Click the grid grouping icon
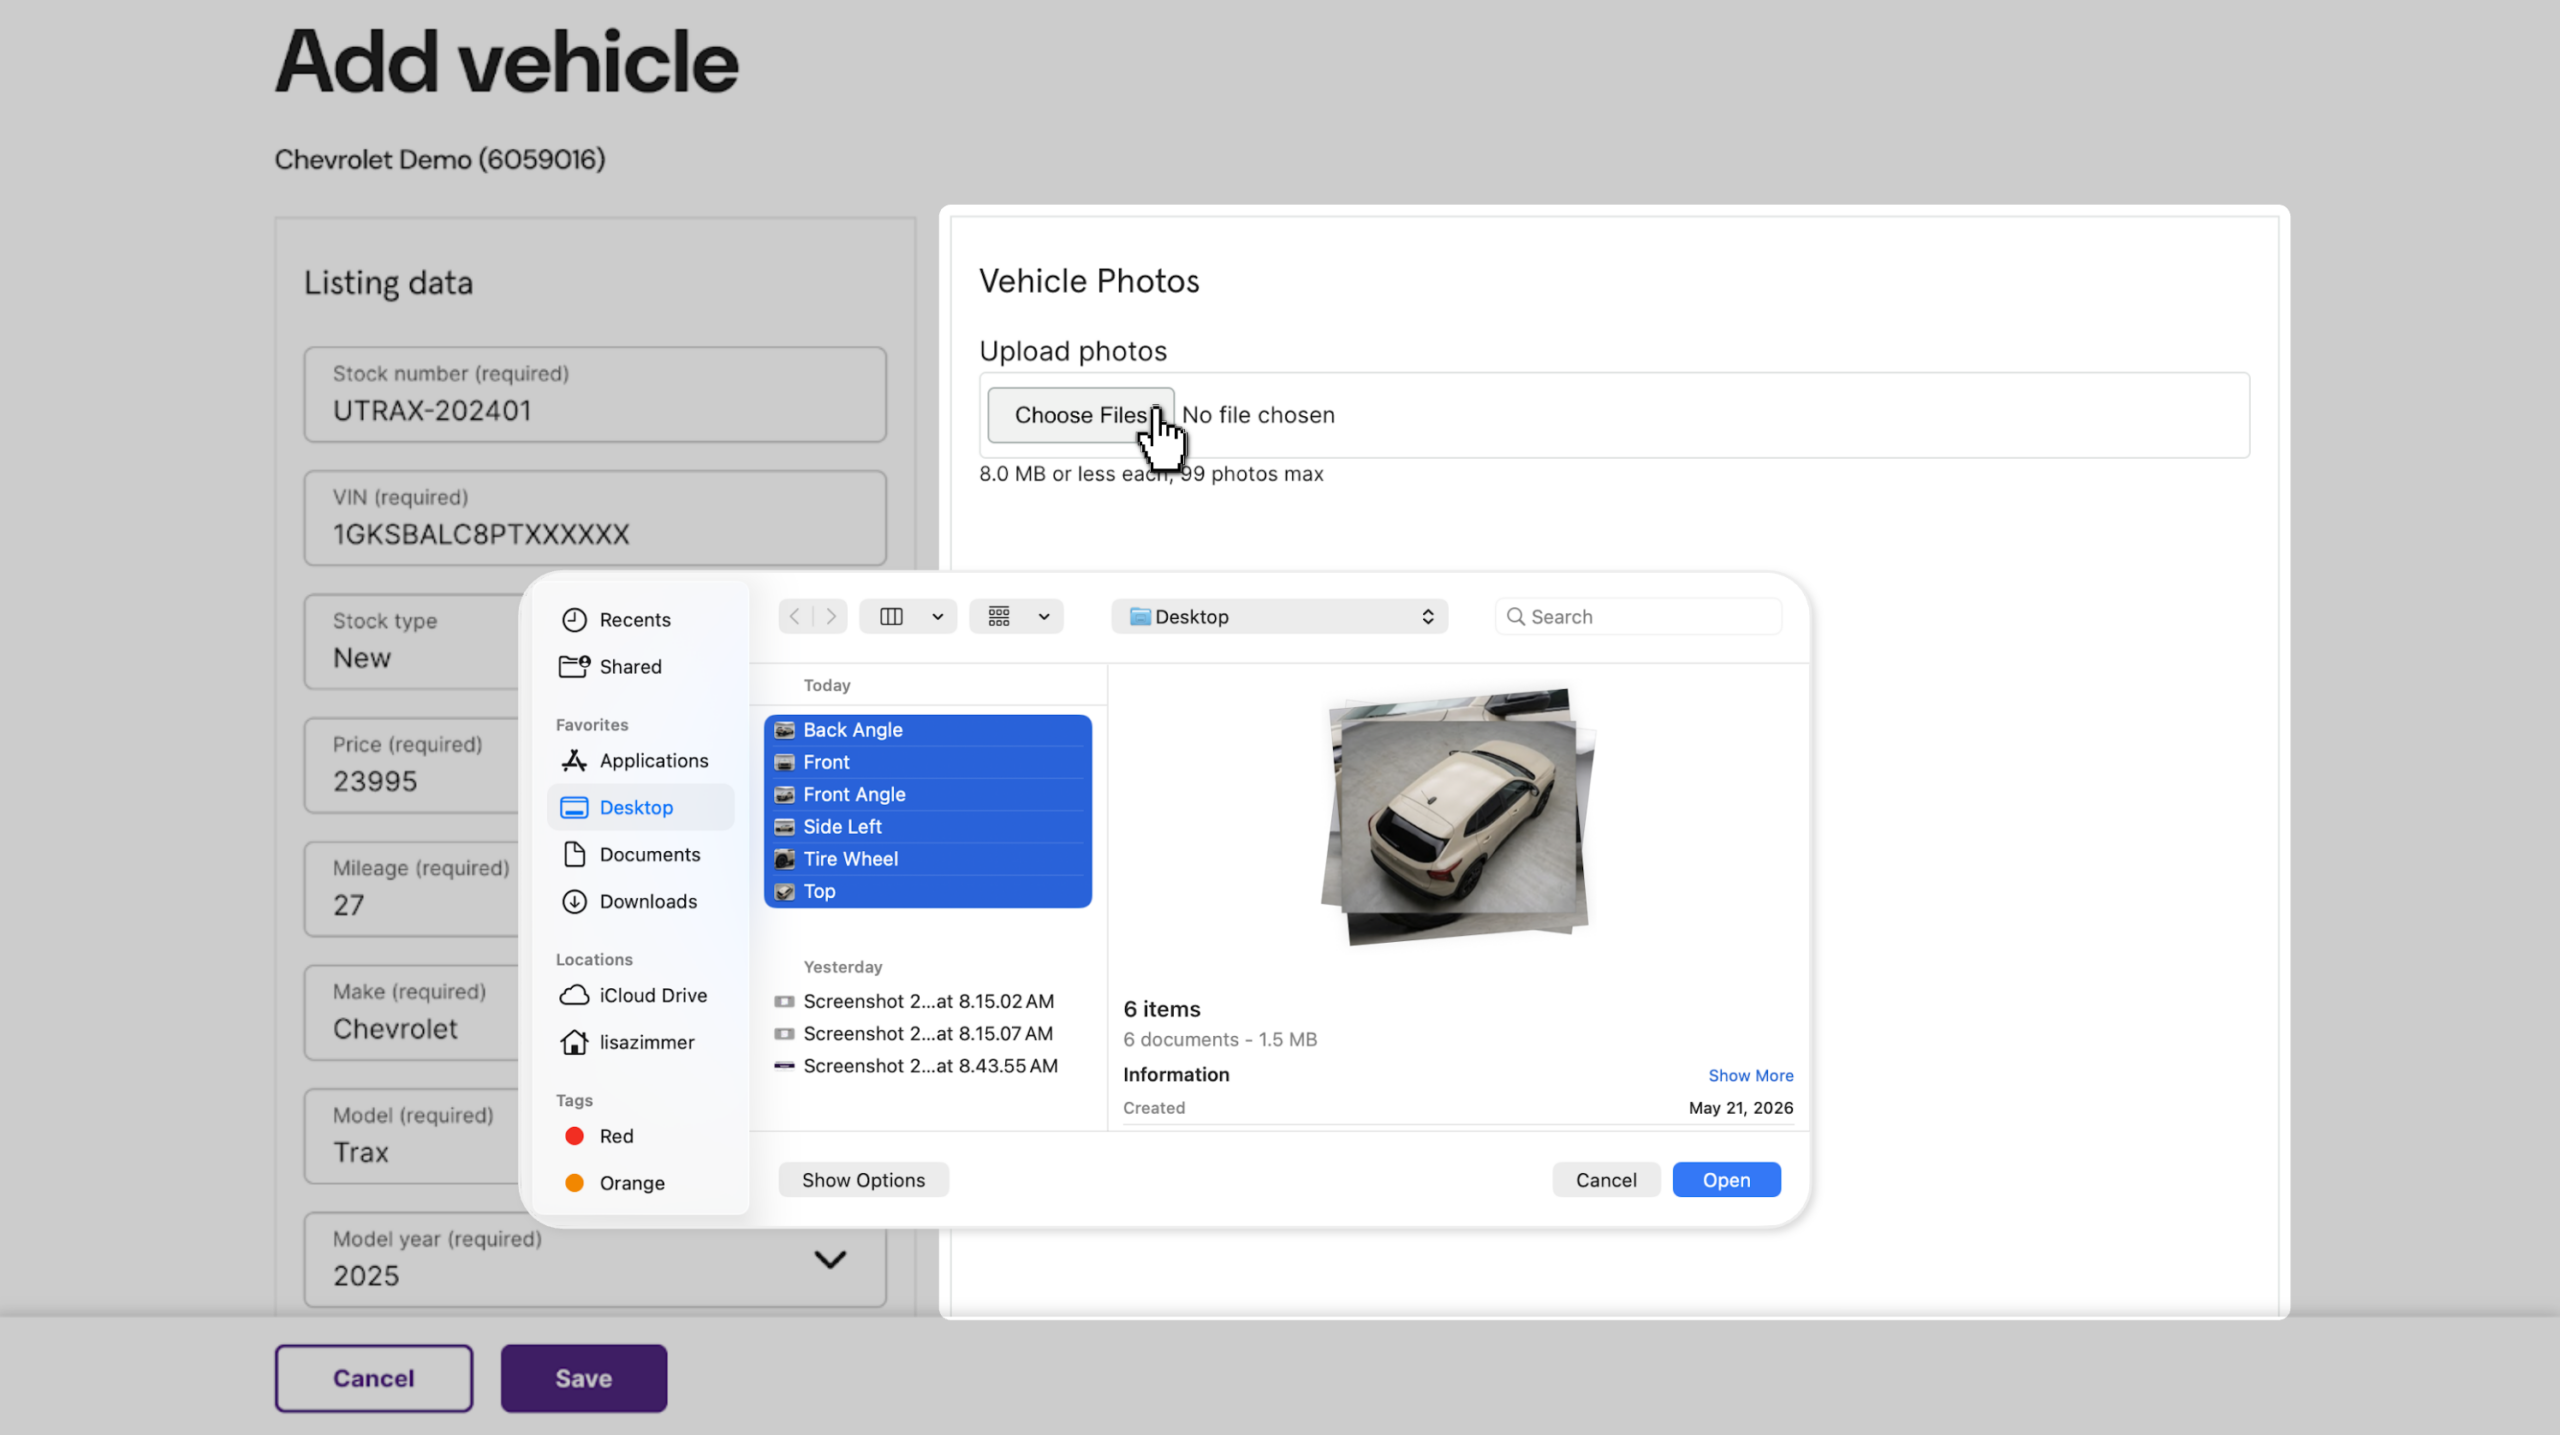This screenshot has height=1435, width=2560. [999, 616]
